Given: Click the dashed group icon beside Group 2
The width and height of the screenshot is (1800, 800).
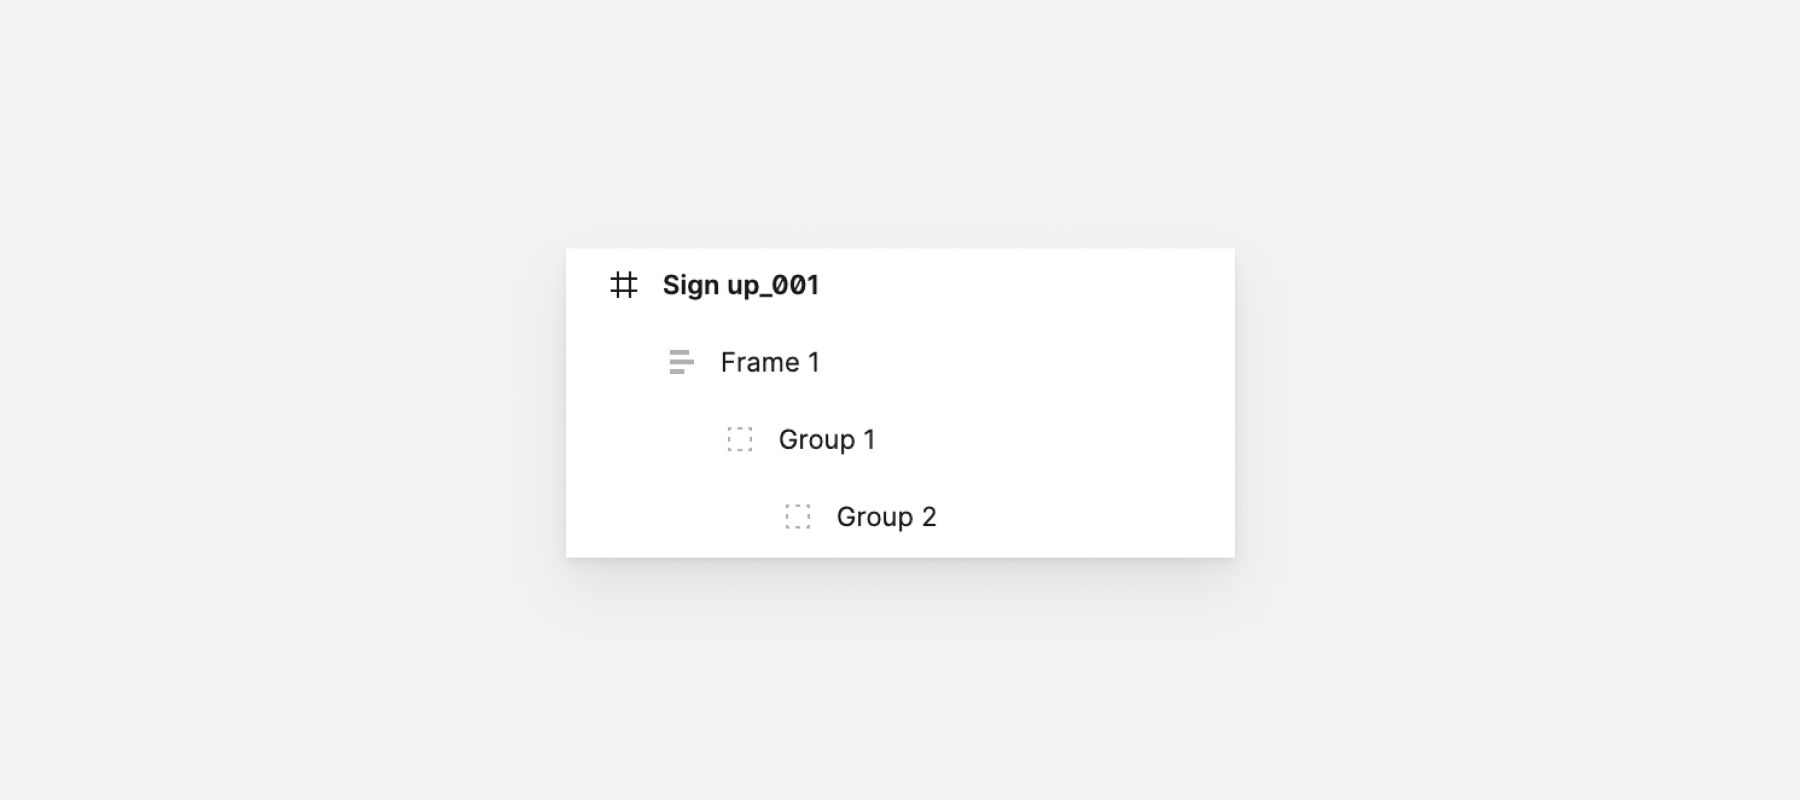Looking at the screenshot, I should point(797,517).
